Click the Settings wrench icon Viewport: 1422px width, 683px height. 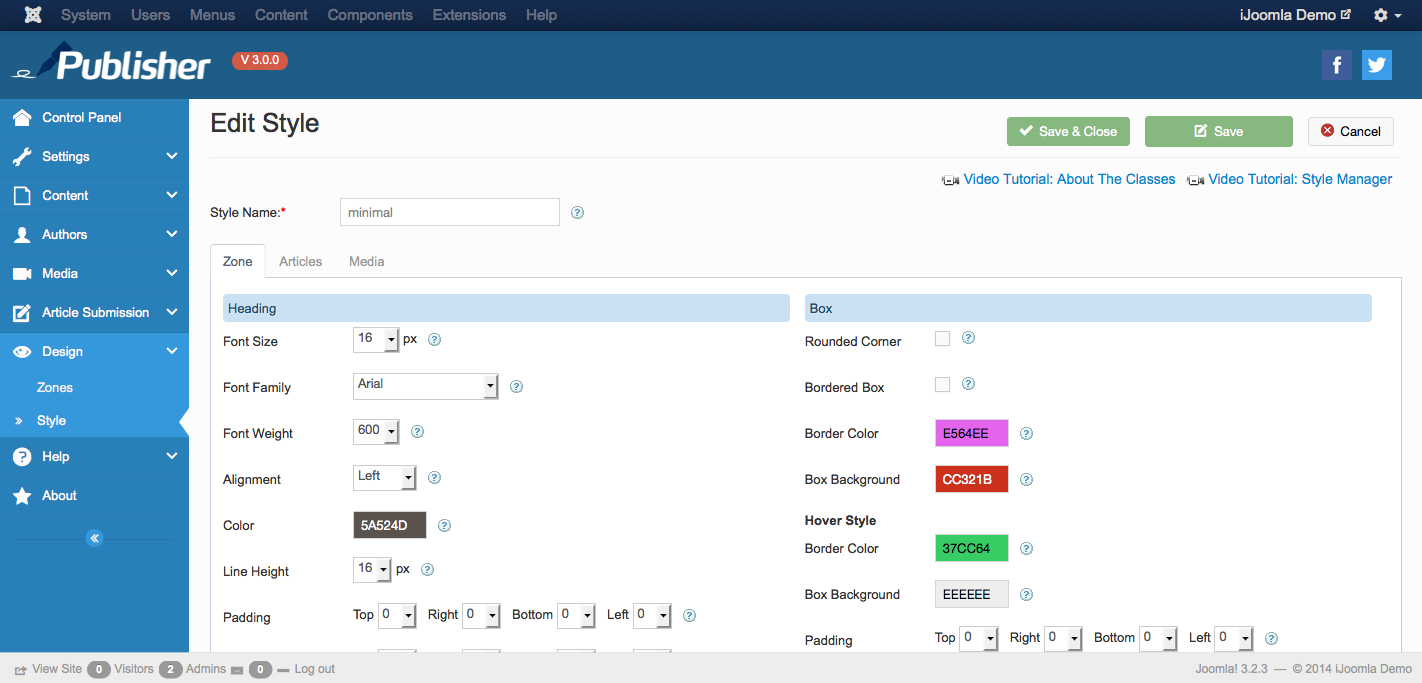point(22,156)
